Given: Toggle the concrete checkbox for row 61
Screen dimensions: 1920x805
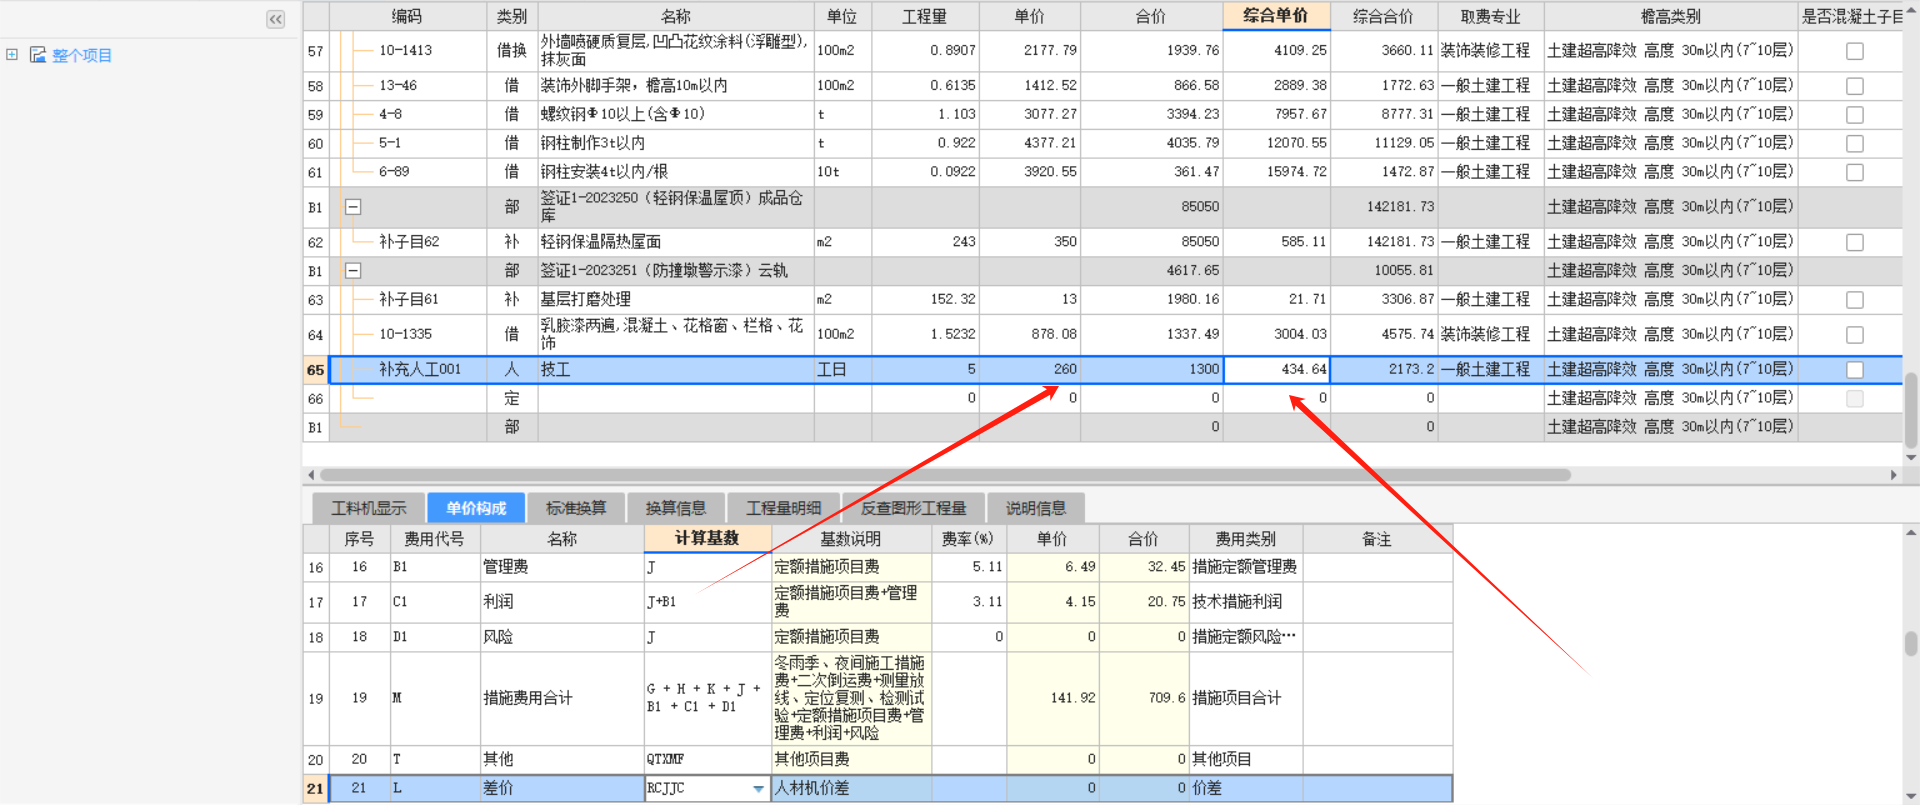Looking at the screenshot, I should [1855, 172].
